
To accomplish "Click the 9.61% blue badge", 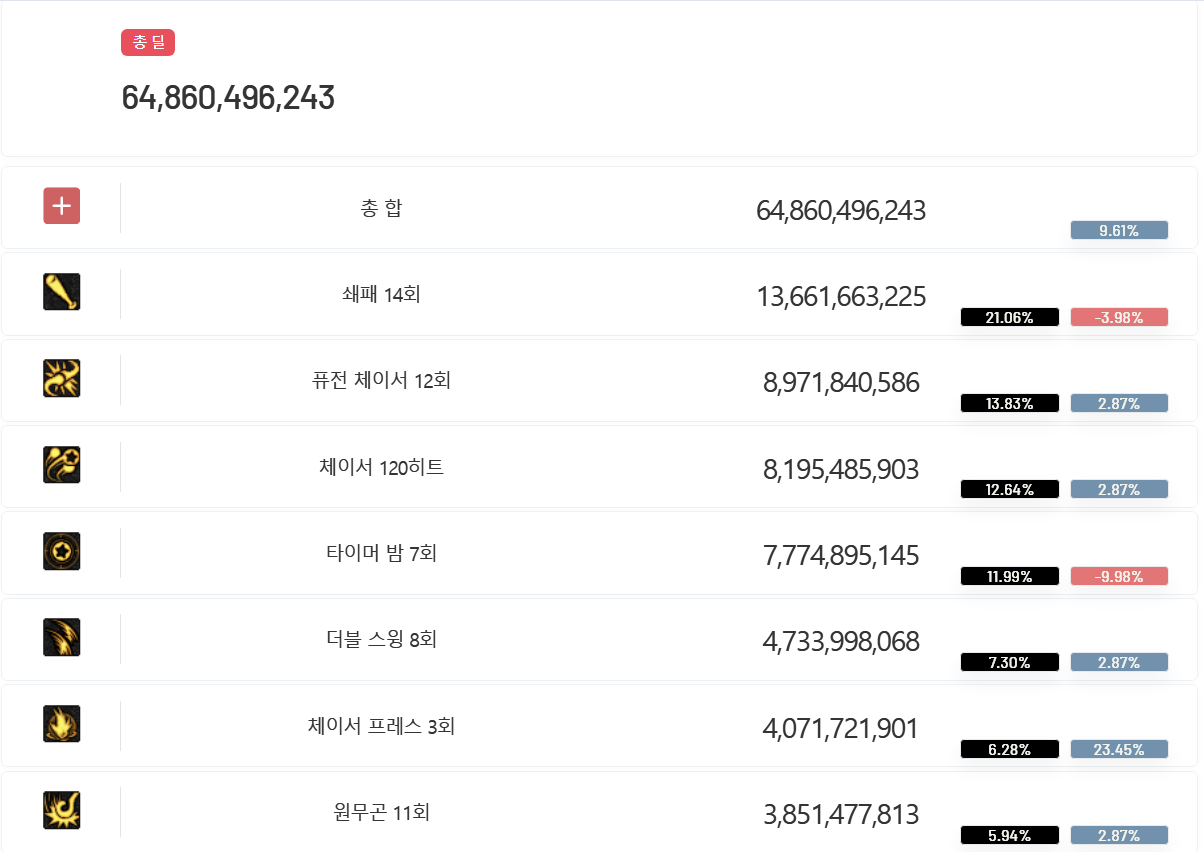I will [x=1119, y=231].
